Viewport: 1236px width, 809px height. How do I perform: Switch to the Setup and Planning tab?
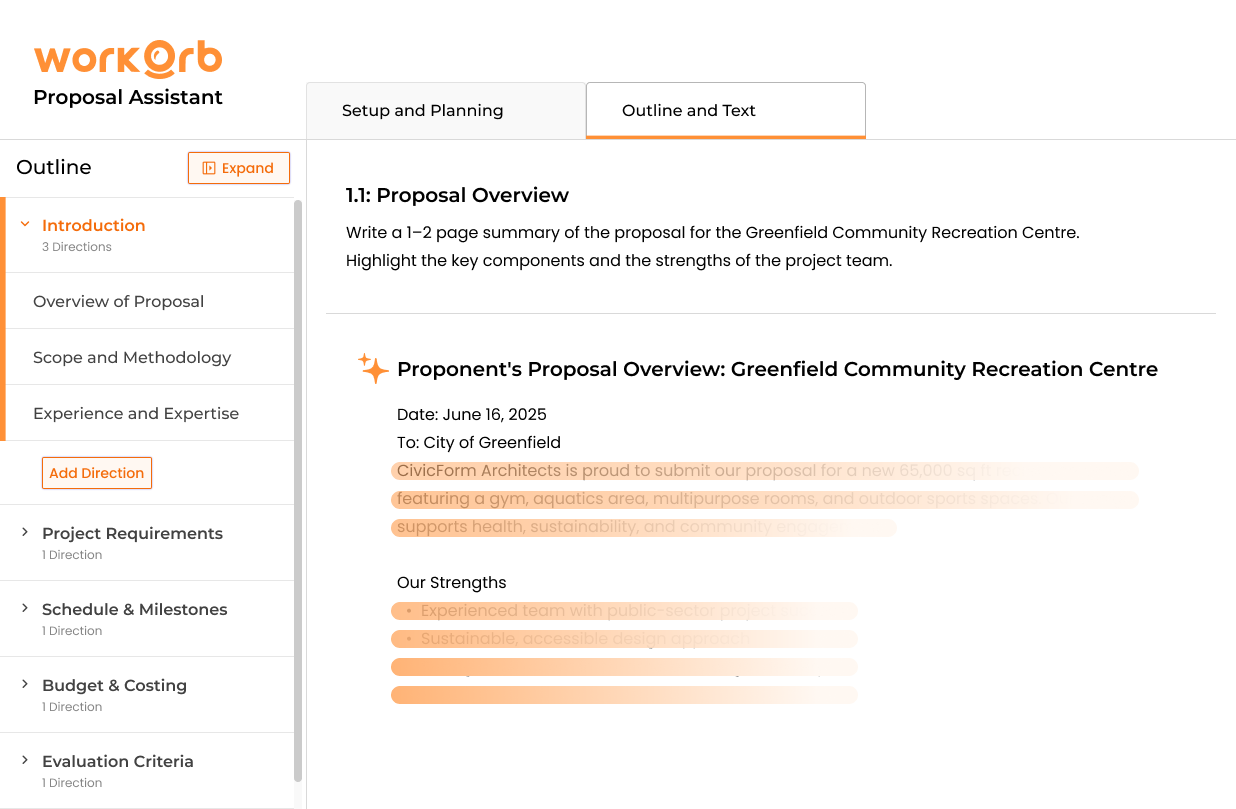(422, 110)
